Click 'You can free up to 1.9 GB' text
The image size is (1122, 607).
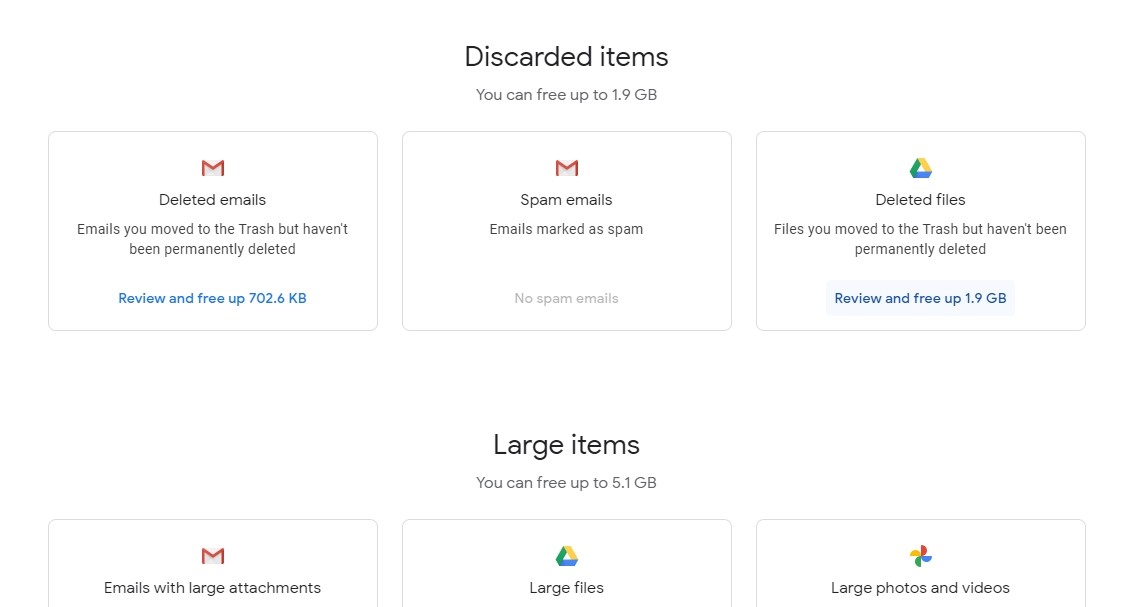pyautogui.click(x=567, y=94)
